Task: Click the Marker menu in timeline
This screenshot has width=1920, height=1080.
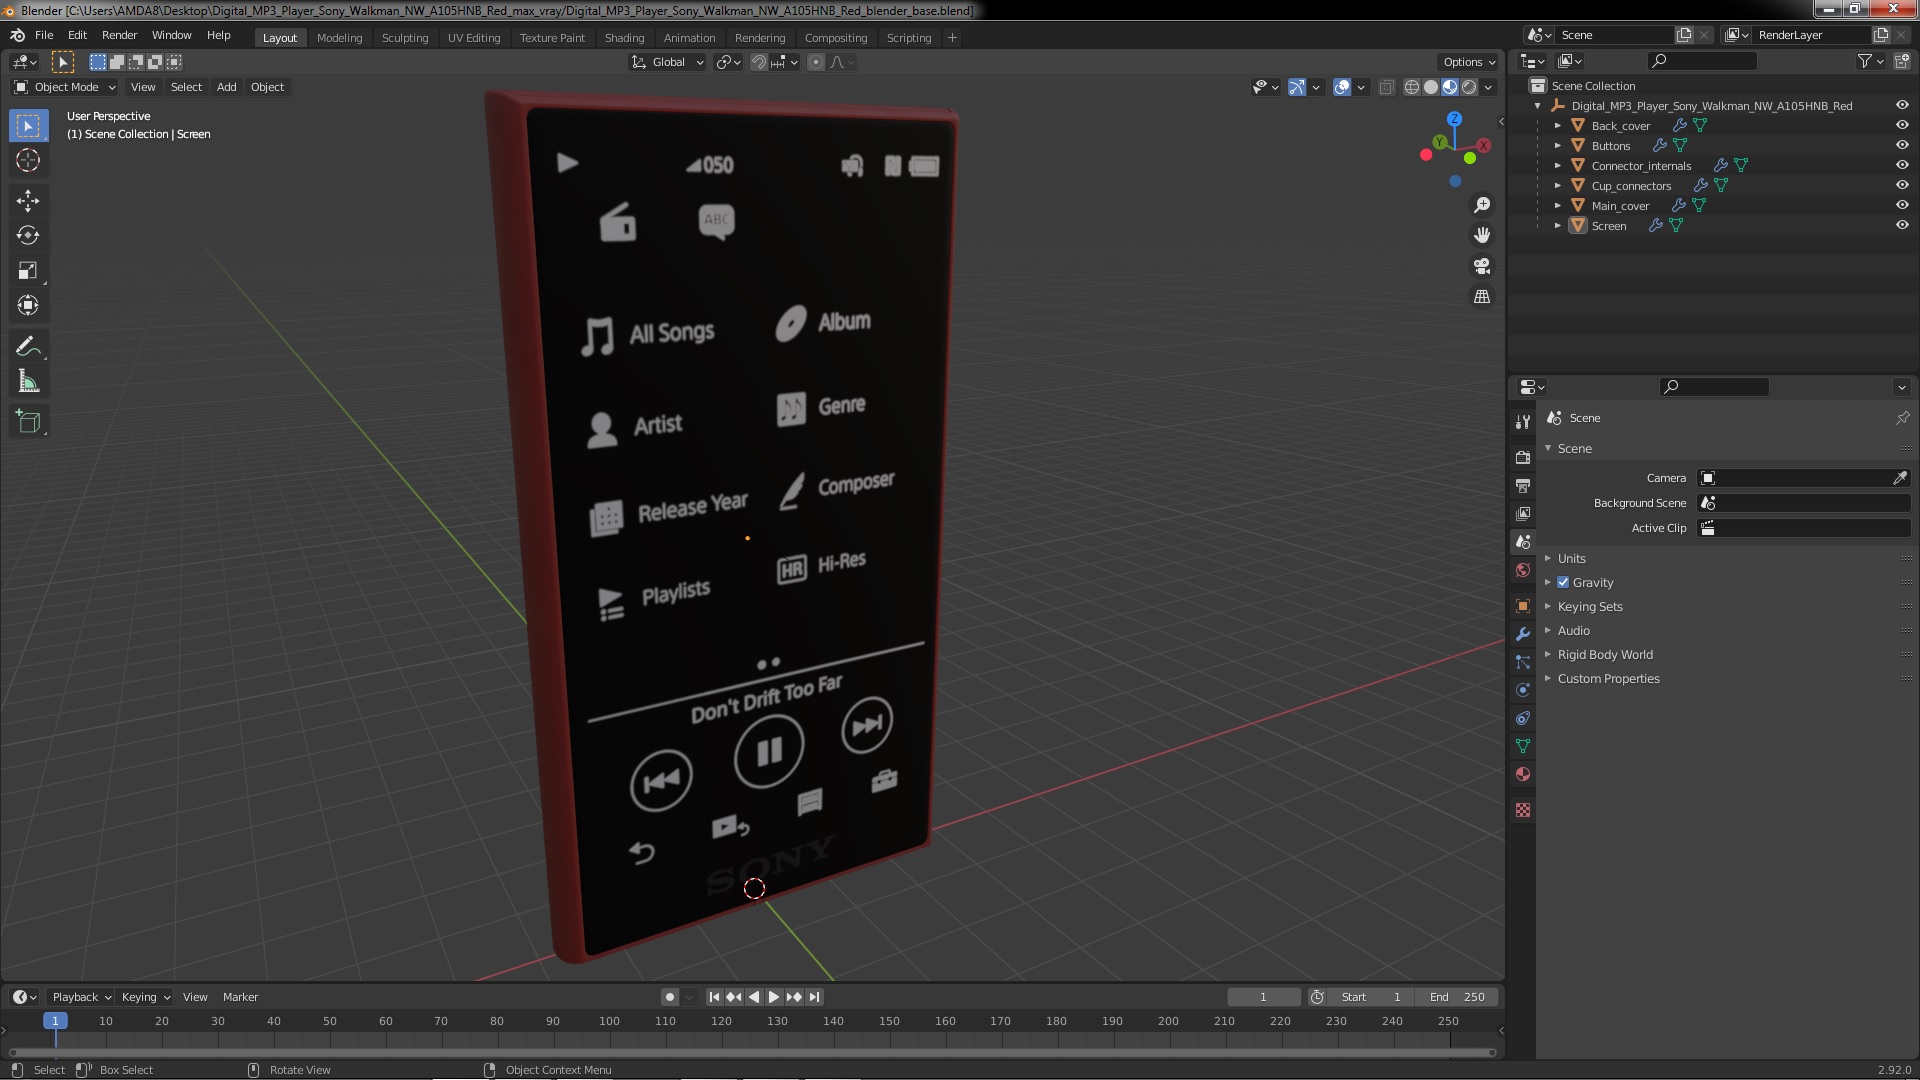Action: pos(240,997)
